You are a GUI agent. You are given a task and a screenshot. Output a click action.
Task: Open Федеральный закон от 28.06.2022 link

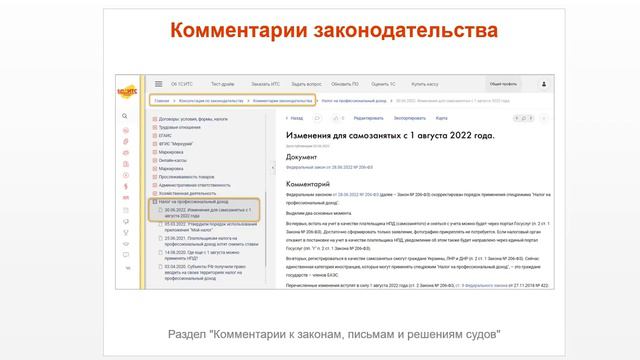pos(329,167)
